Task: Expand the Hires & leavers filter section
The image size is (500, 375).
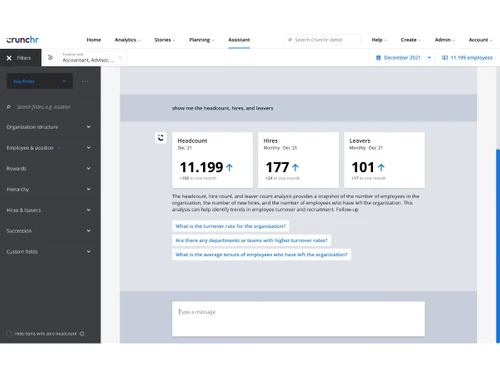Action: click(x=48, y=210)
